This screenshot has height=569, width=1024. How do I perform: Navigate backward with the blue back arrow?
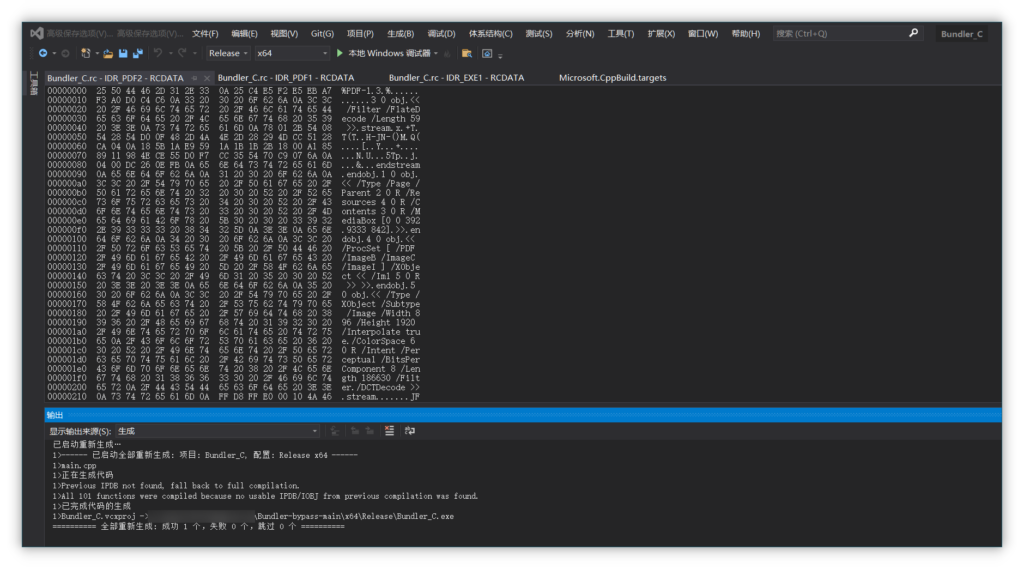click(43, 53)
